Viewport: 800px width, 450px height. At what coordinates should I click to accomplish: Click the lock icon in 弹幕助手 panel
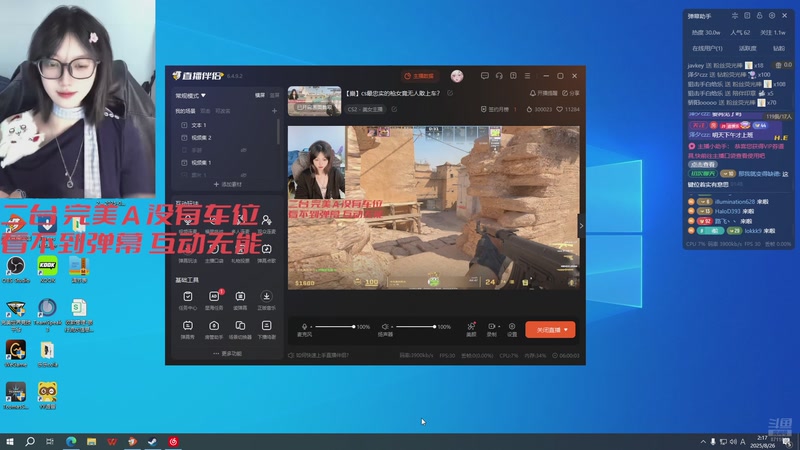(x=760, y=16)
